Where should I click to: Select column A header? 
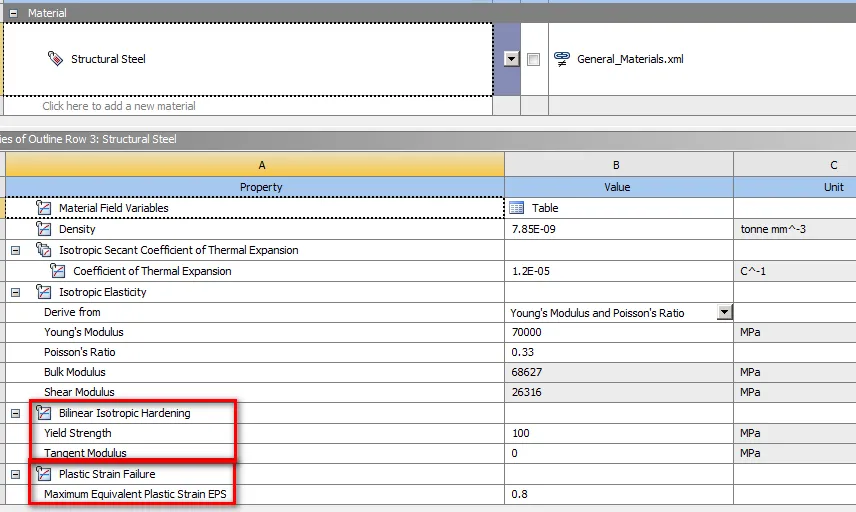[261, 165]
